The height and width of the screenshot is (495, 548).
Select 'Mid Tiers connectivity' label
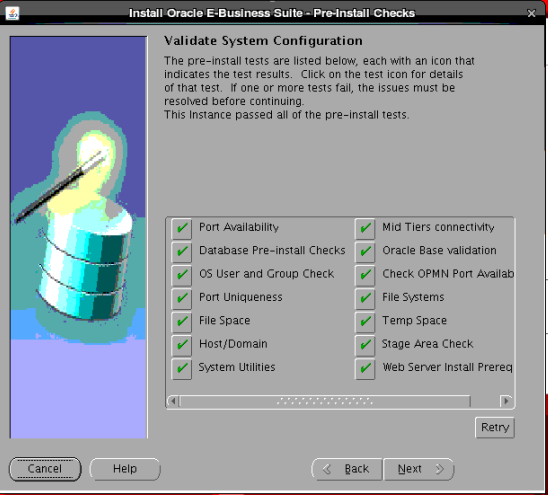pos(438,227)
